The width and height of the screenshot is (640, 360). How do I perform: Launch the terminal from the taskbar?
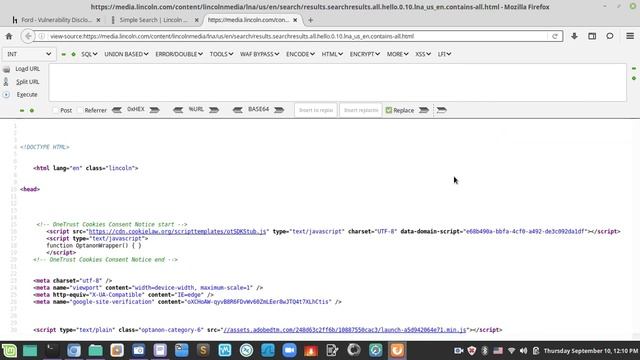click(52, 351)
